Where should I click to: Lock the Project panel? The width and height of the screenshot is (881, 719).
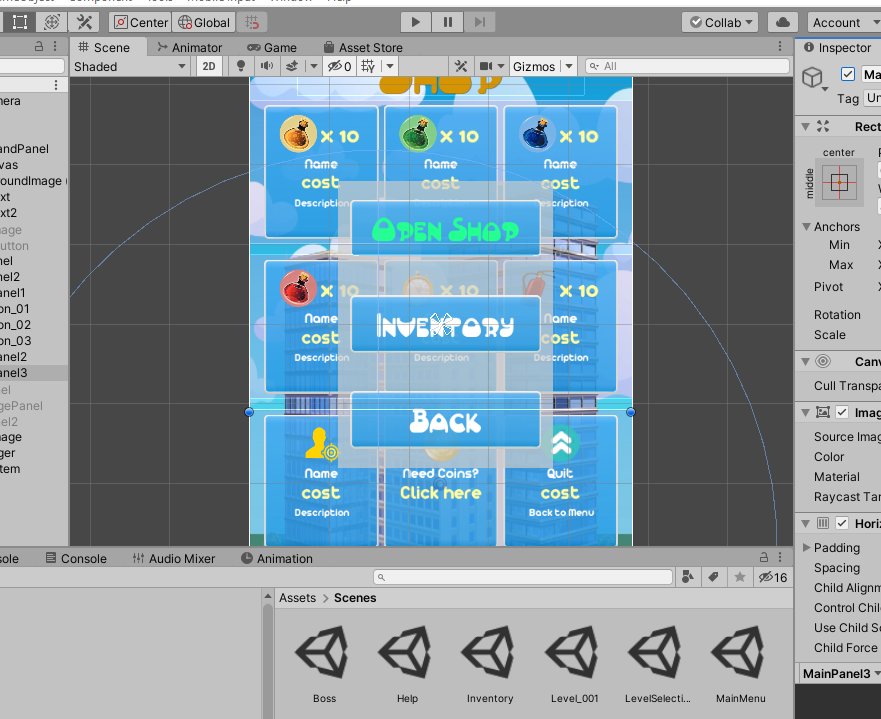tap(764, 557)
